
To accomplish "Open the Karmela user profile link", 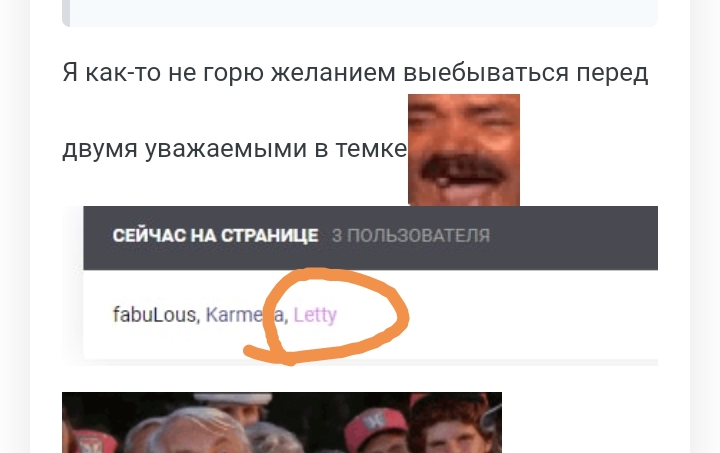I will (244, 315).
